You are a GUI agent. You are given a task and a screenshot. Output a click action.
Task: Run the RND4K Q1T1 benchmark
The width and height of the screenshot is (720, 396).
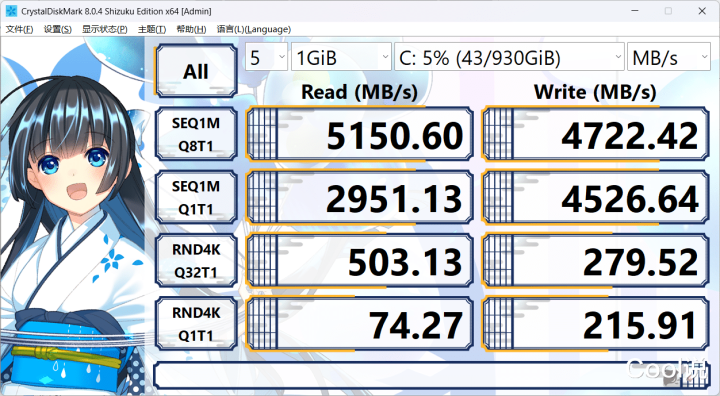tap(196, 324)
